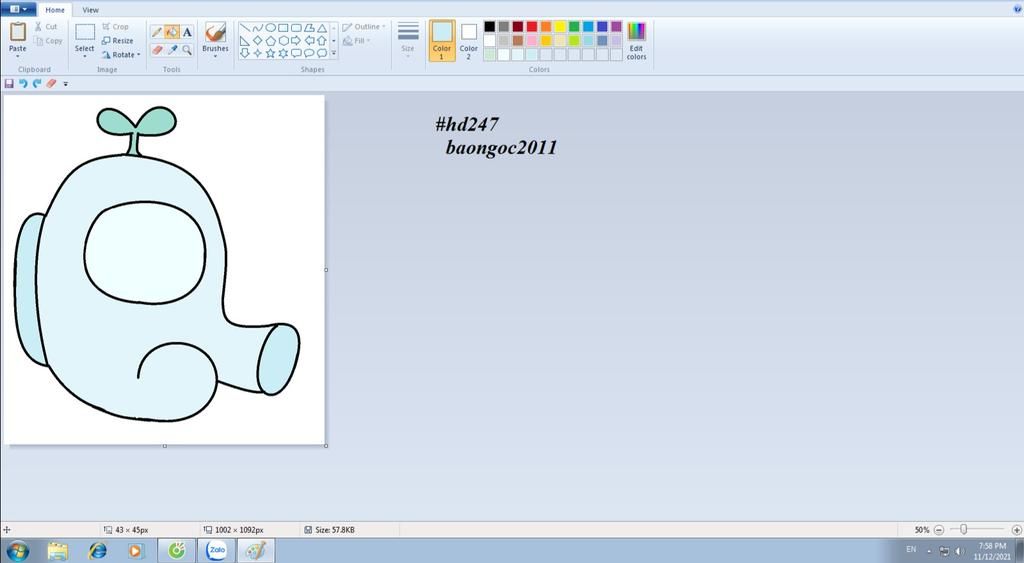Open Edit colors dialog
Image resolution: width=1024 pixels, height=563 pixels.
[x=636, y=40]
